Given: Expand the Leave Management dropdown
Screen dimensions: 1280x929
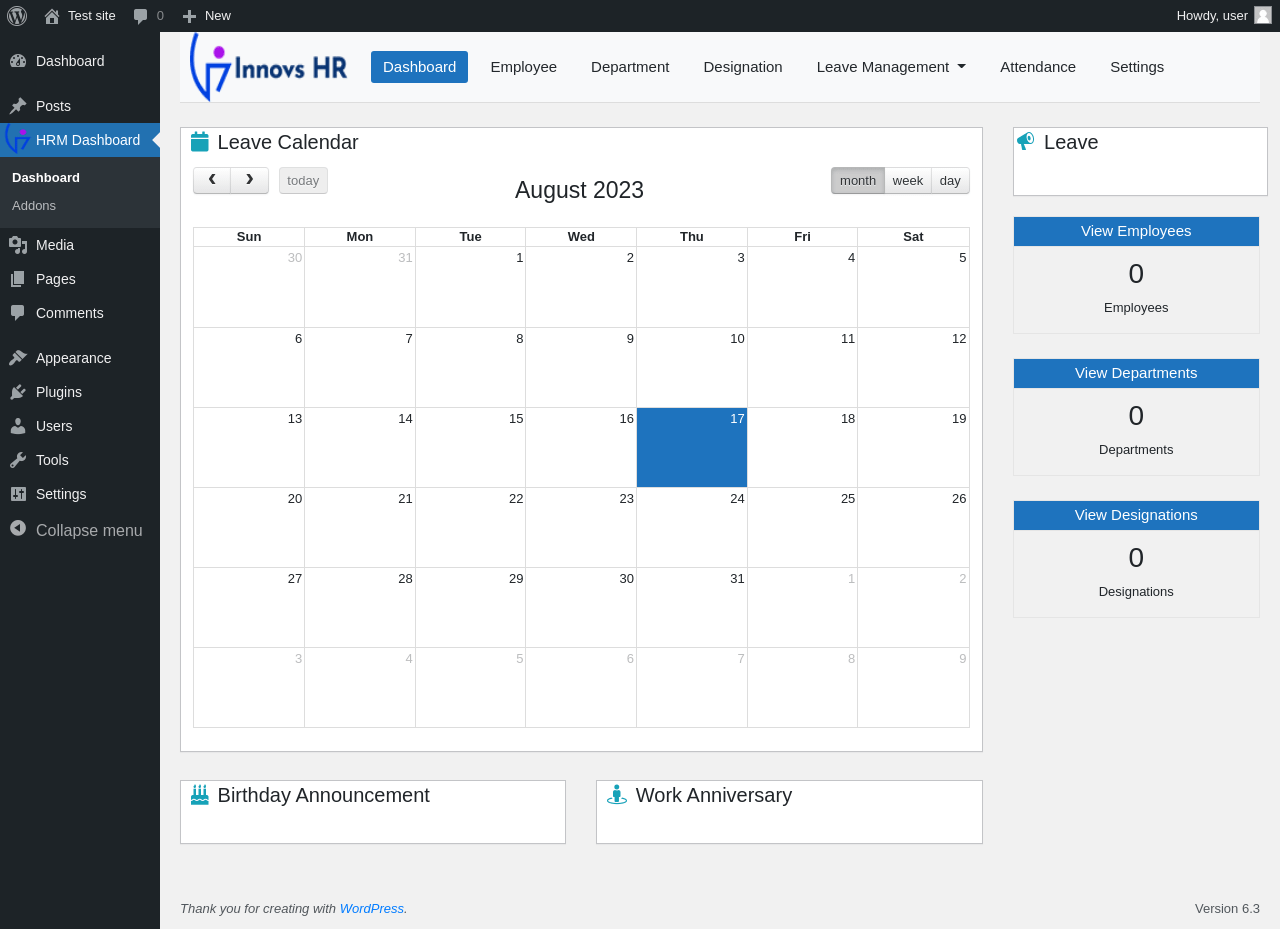Looking at the screenshot, I should 891,67.
